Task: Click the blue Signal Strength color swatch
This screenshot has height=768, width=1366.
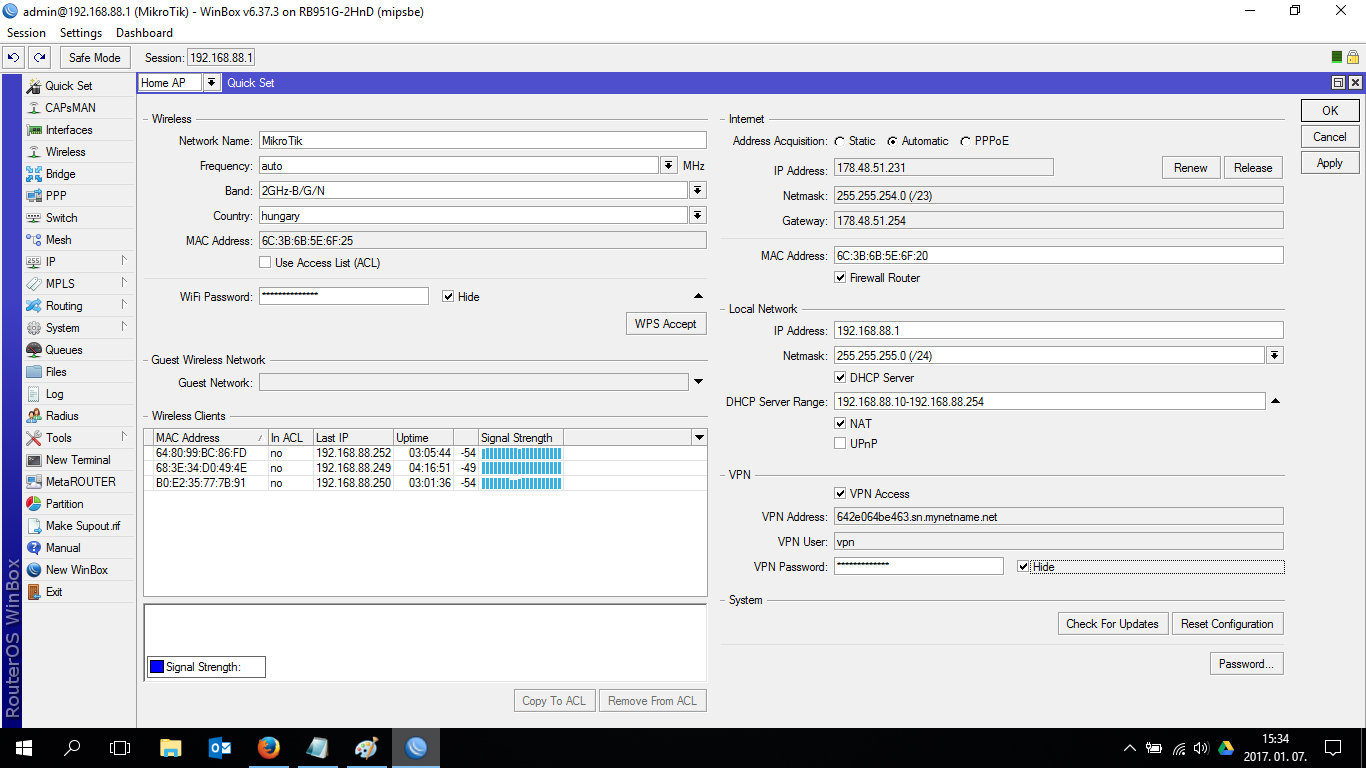Action: click(156, 667)
